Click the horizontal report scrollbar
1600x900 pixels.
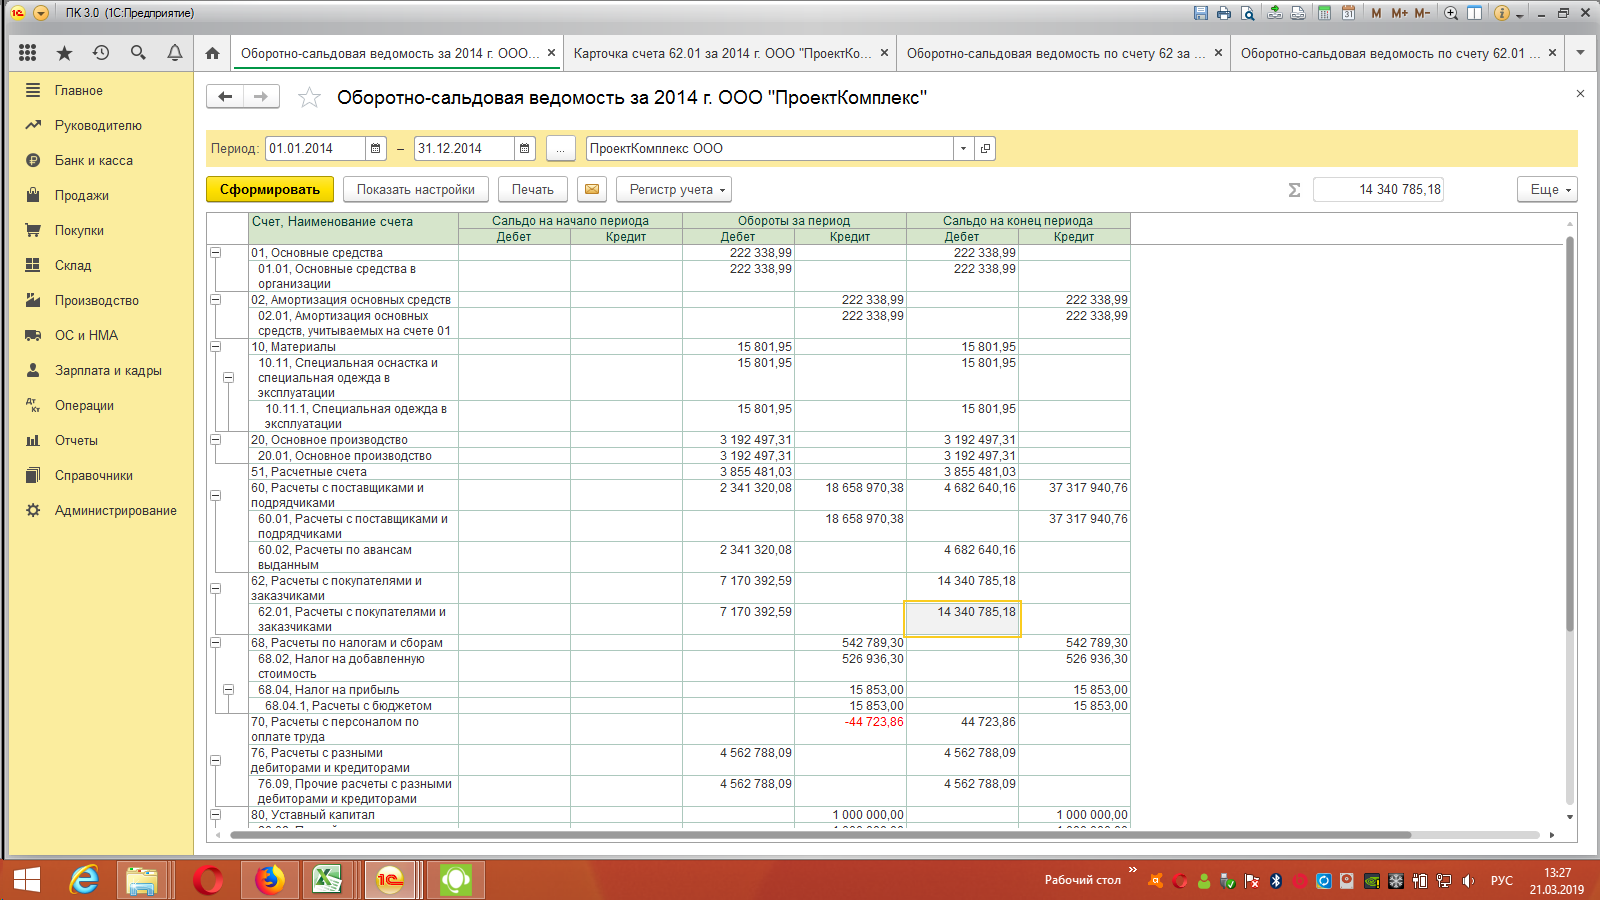(820, 835)
